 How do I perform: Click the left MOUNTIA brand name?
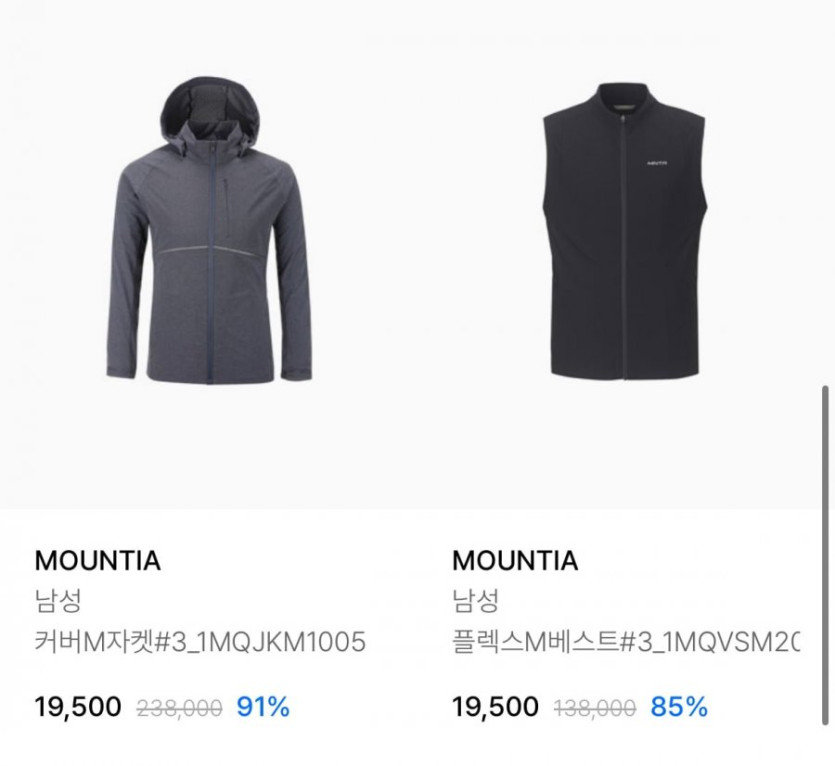click(97, 560)
